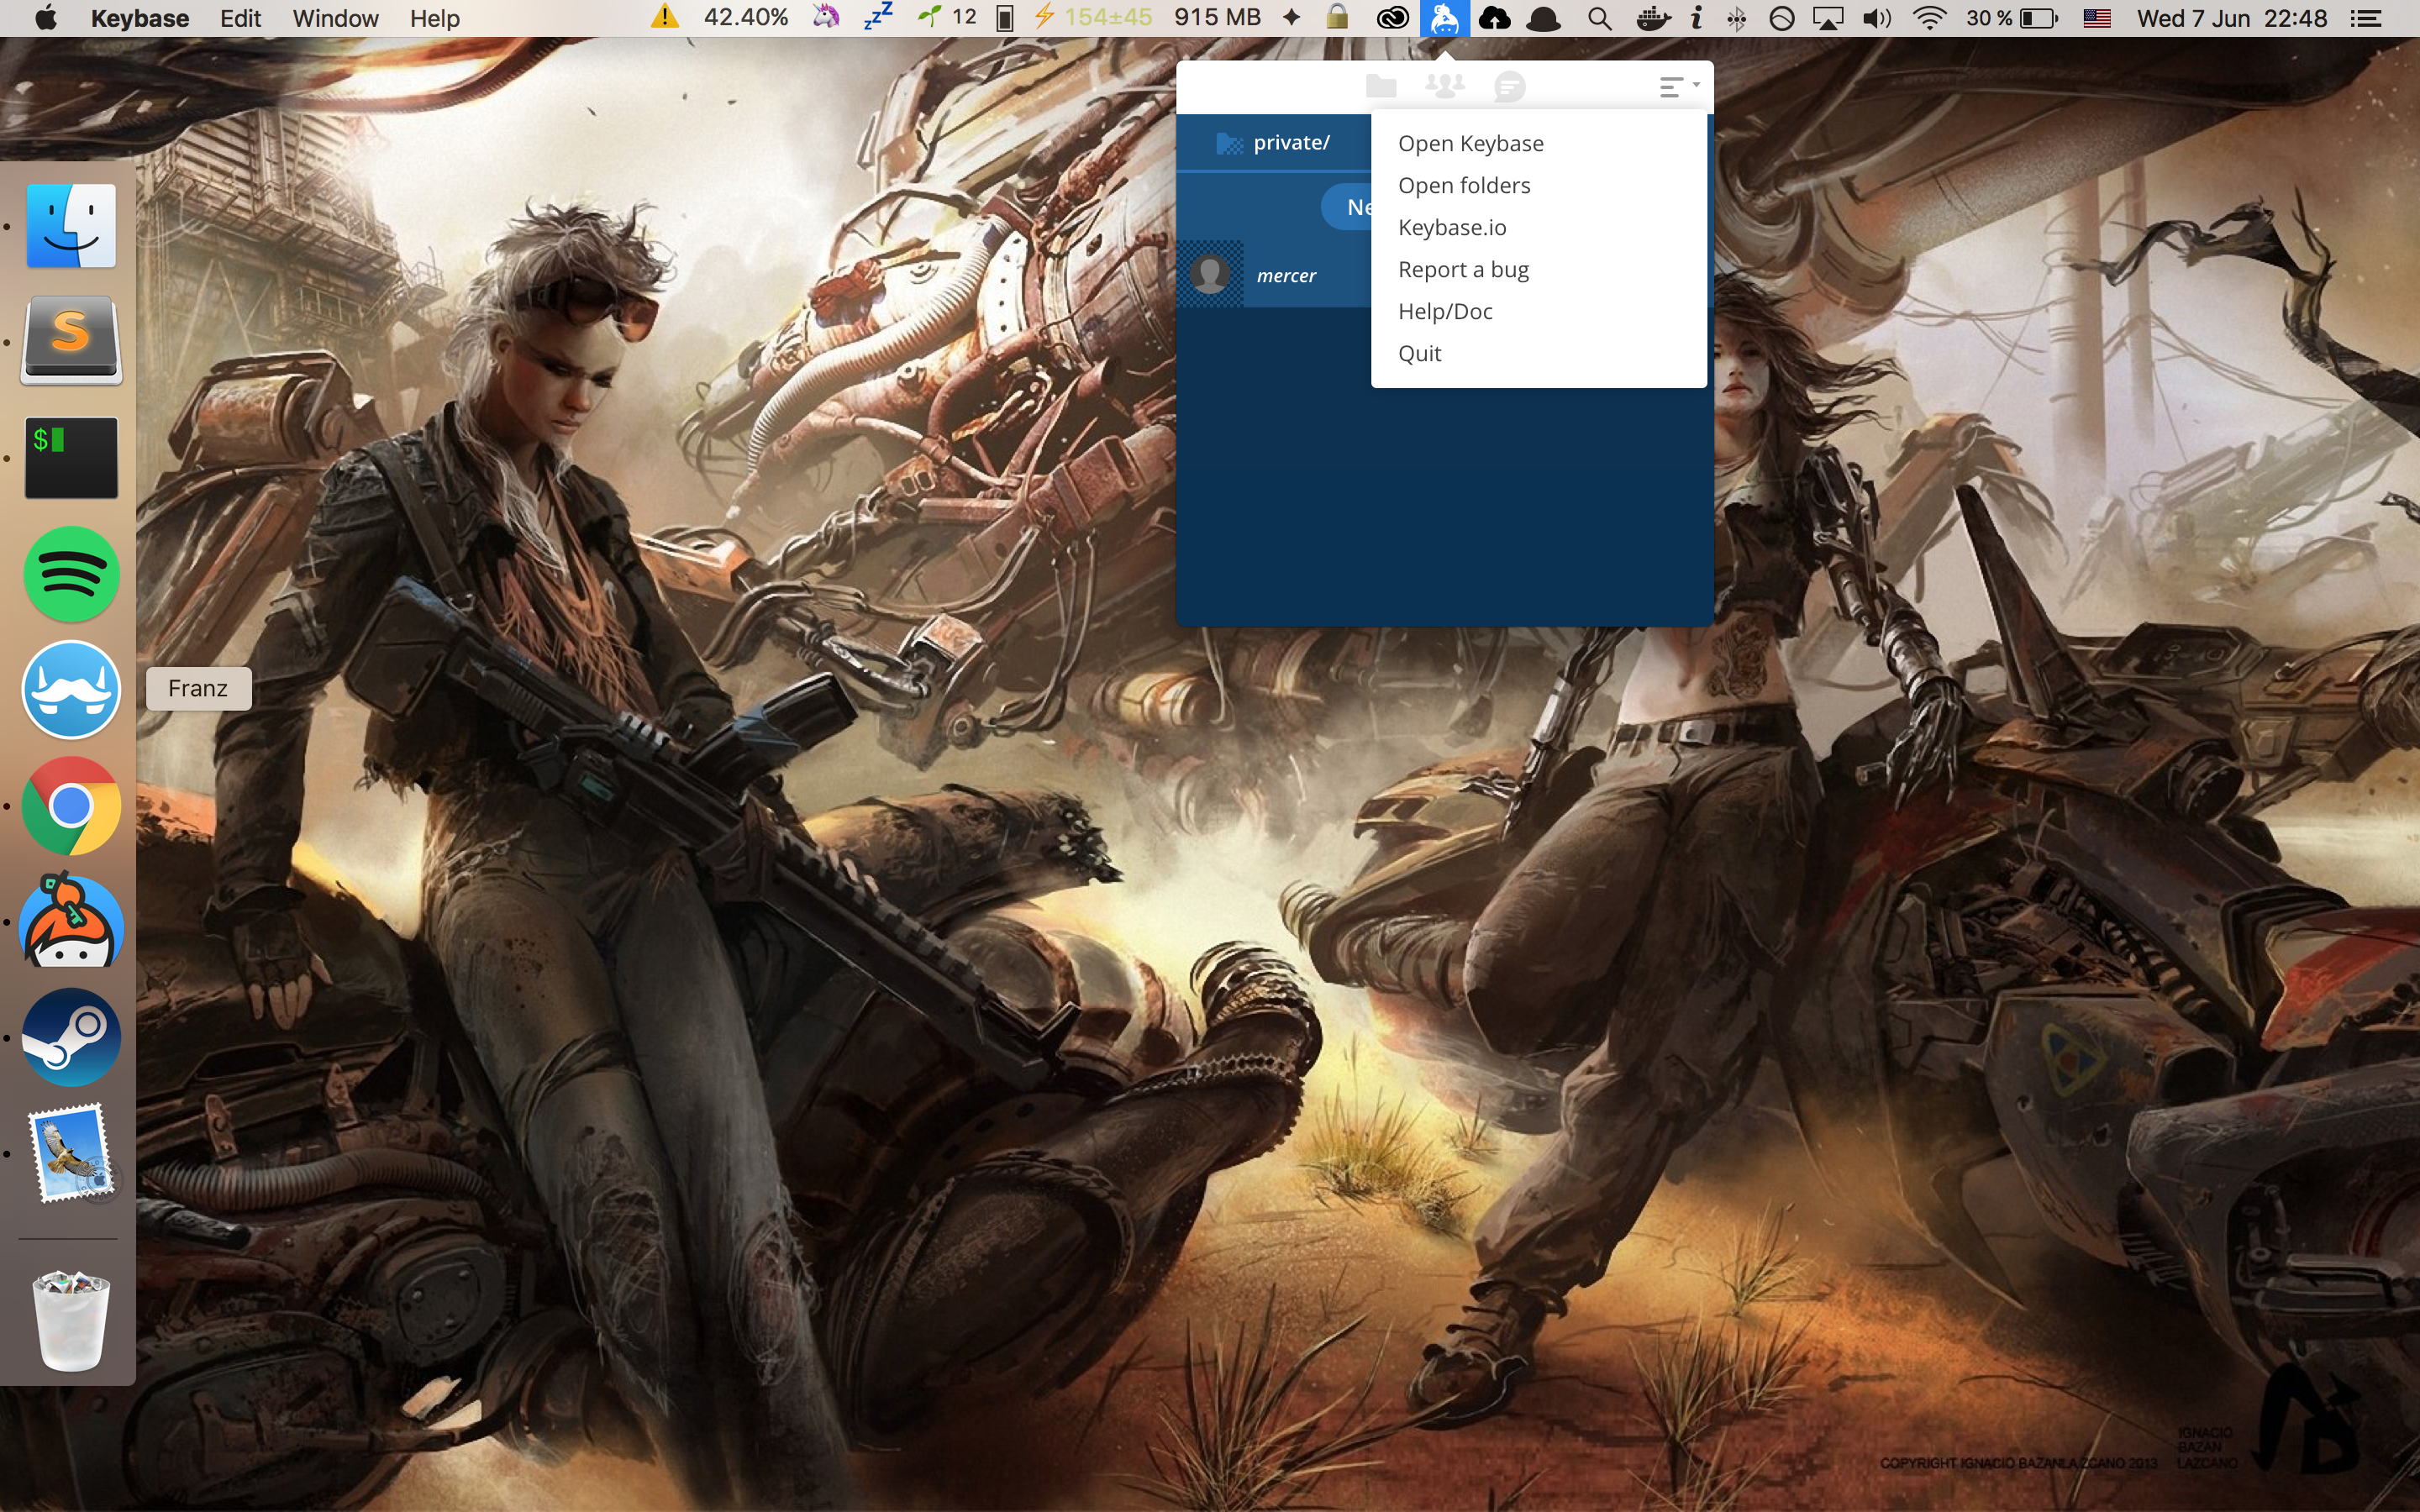The width and height of the screenshot is (2420, 1512).
Task: Select Report a bug option
Action: tap(1463, 270)
